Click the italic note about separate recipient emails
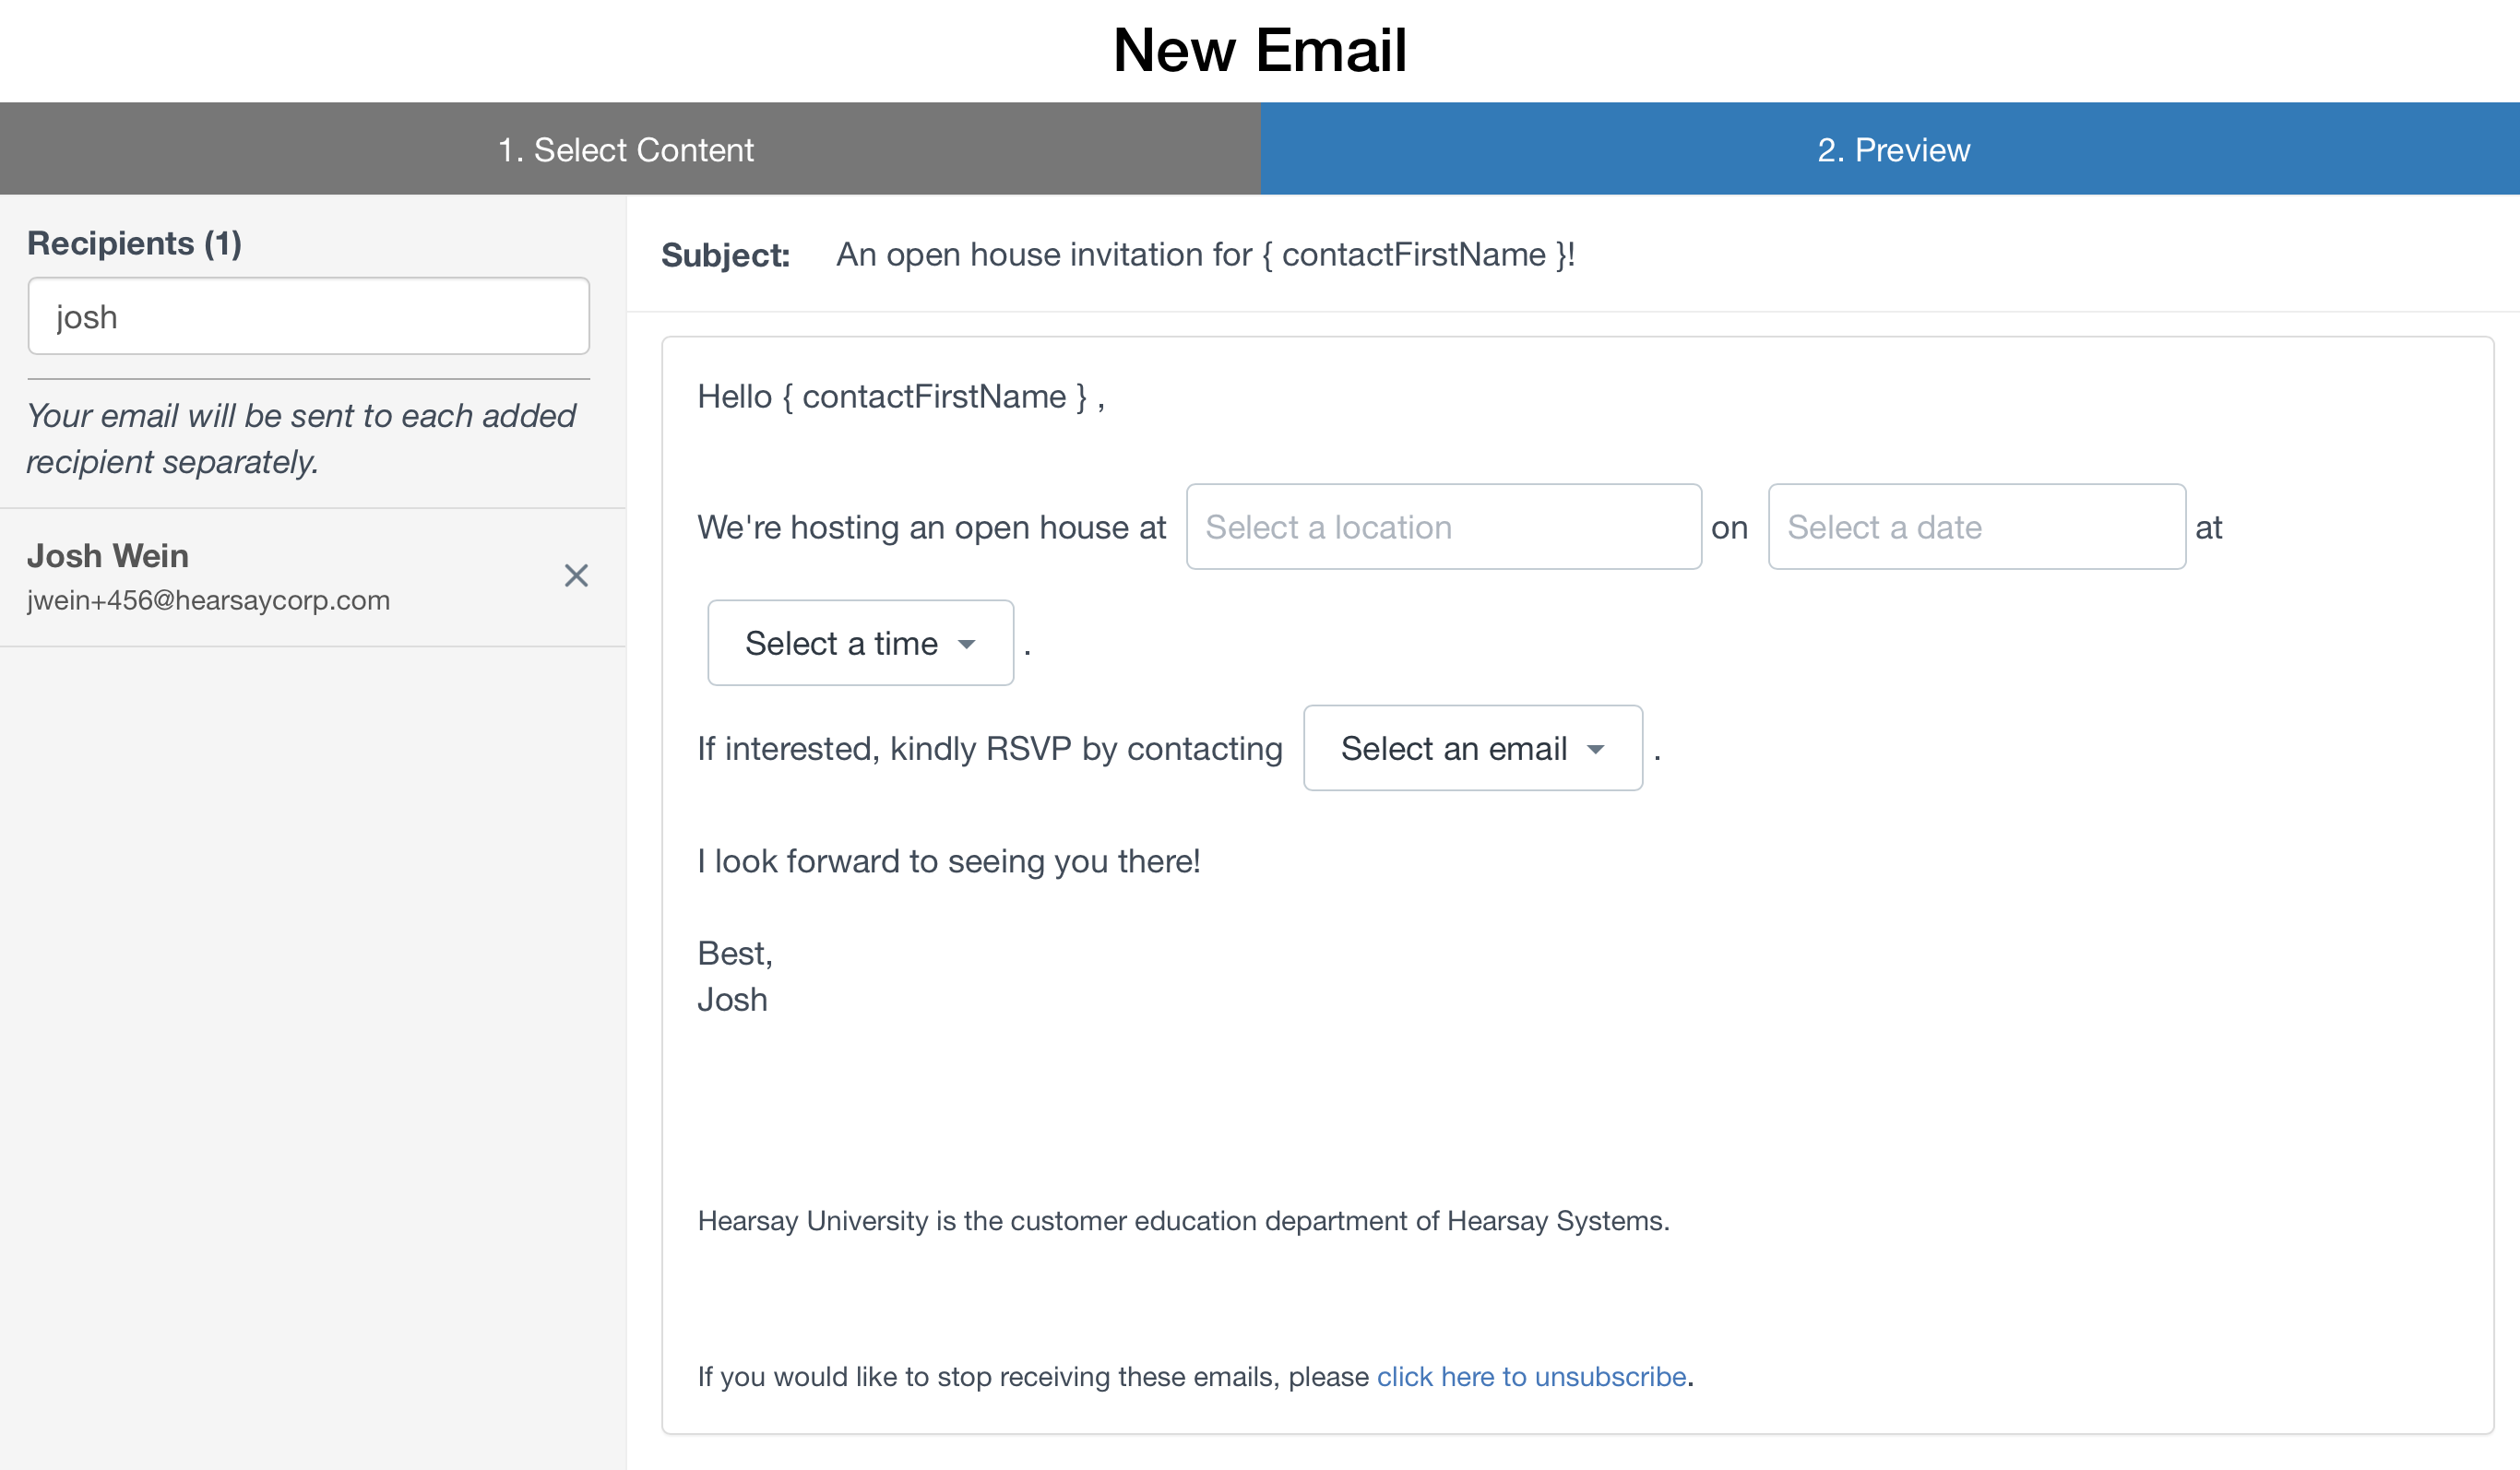 301,439
